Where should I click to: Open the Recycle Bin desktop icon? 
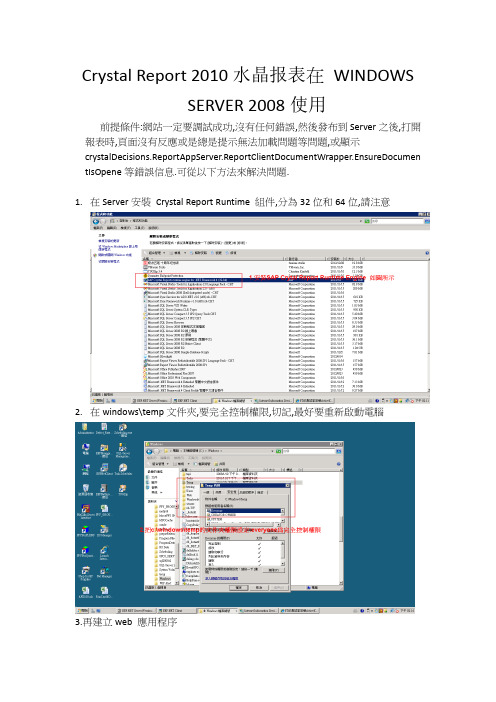[86, 488]
